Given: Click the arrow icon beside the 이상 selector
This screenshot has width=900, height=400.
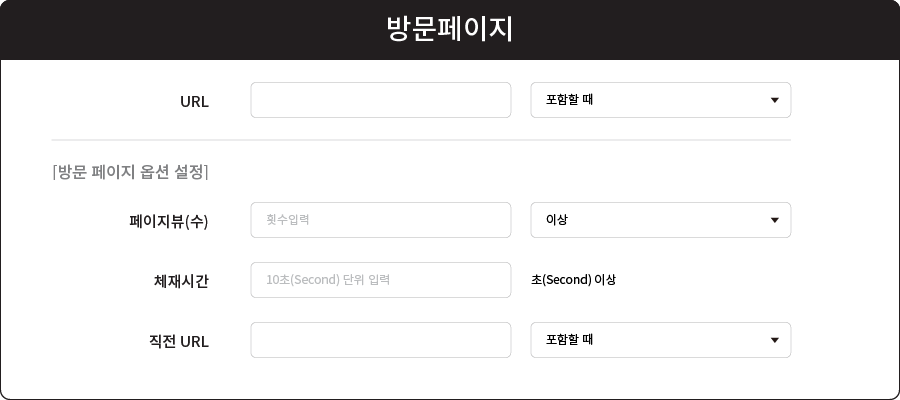Looking at the screenshot, I should [x=774, y=220].
